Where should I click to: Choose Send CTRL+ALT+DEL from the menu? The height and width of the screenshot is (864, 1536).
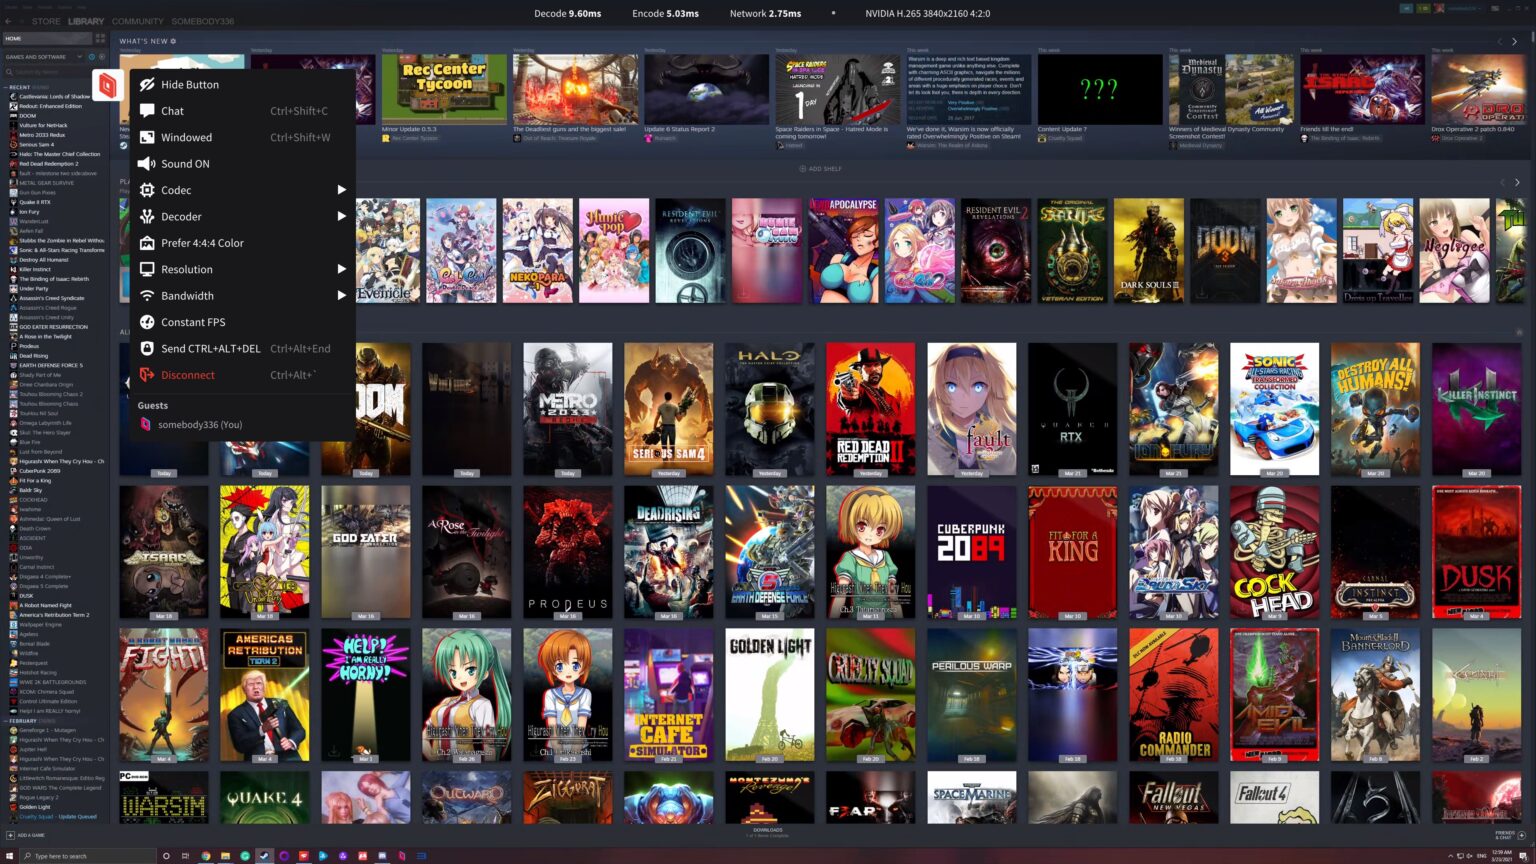(210, 348)
